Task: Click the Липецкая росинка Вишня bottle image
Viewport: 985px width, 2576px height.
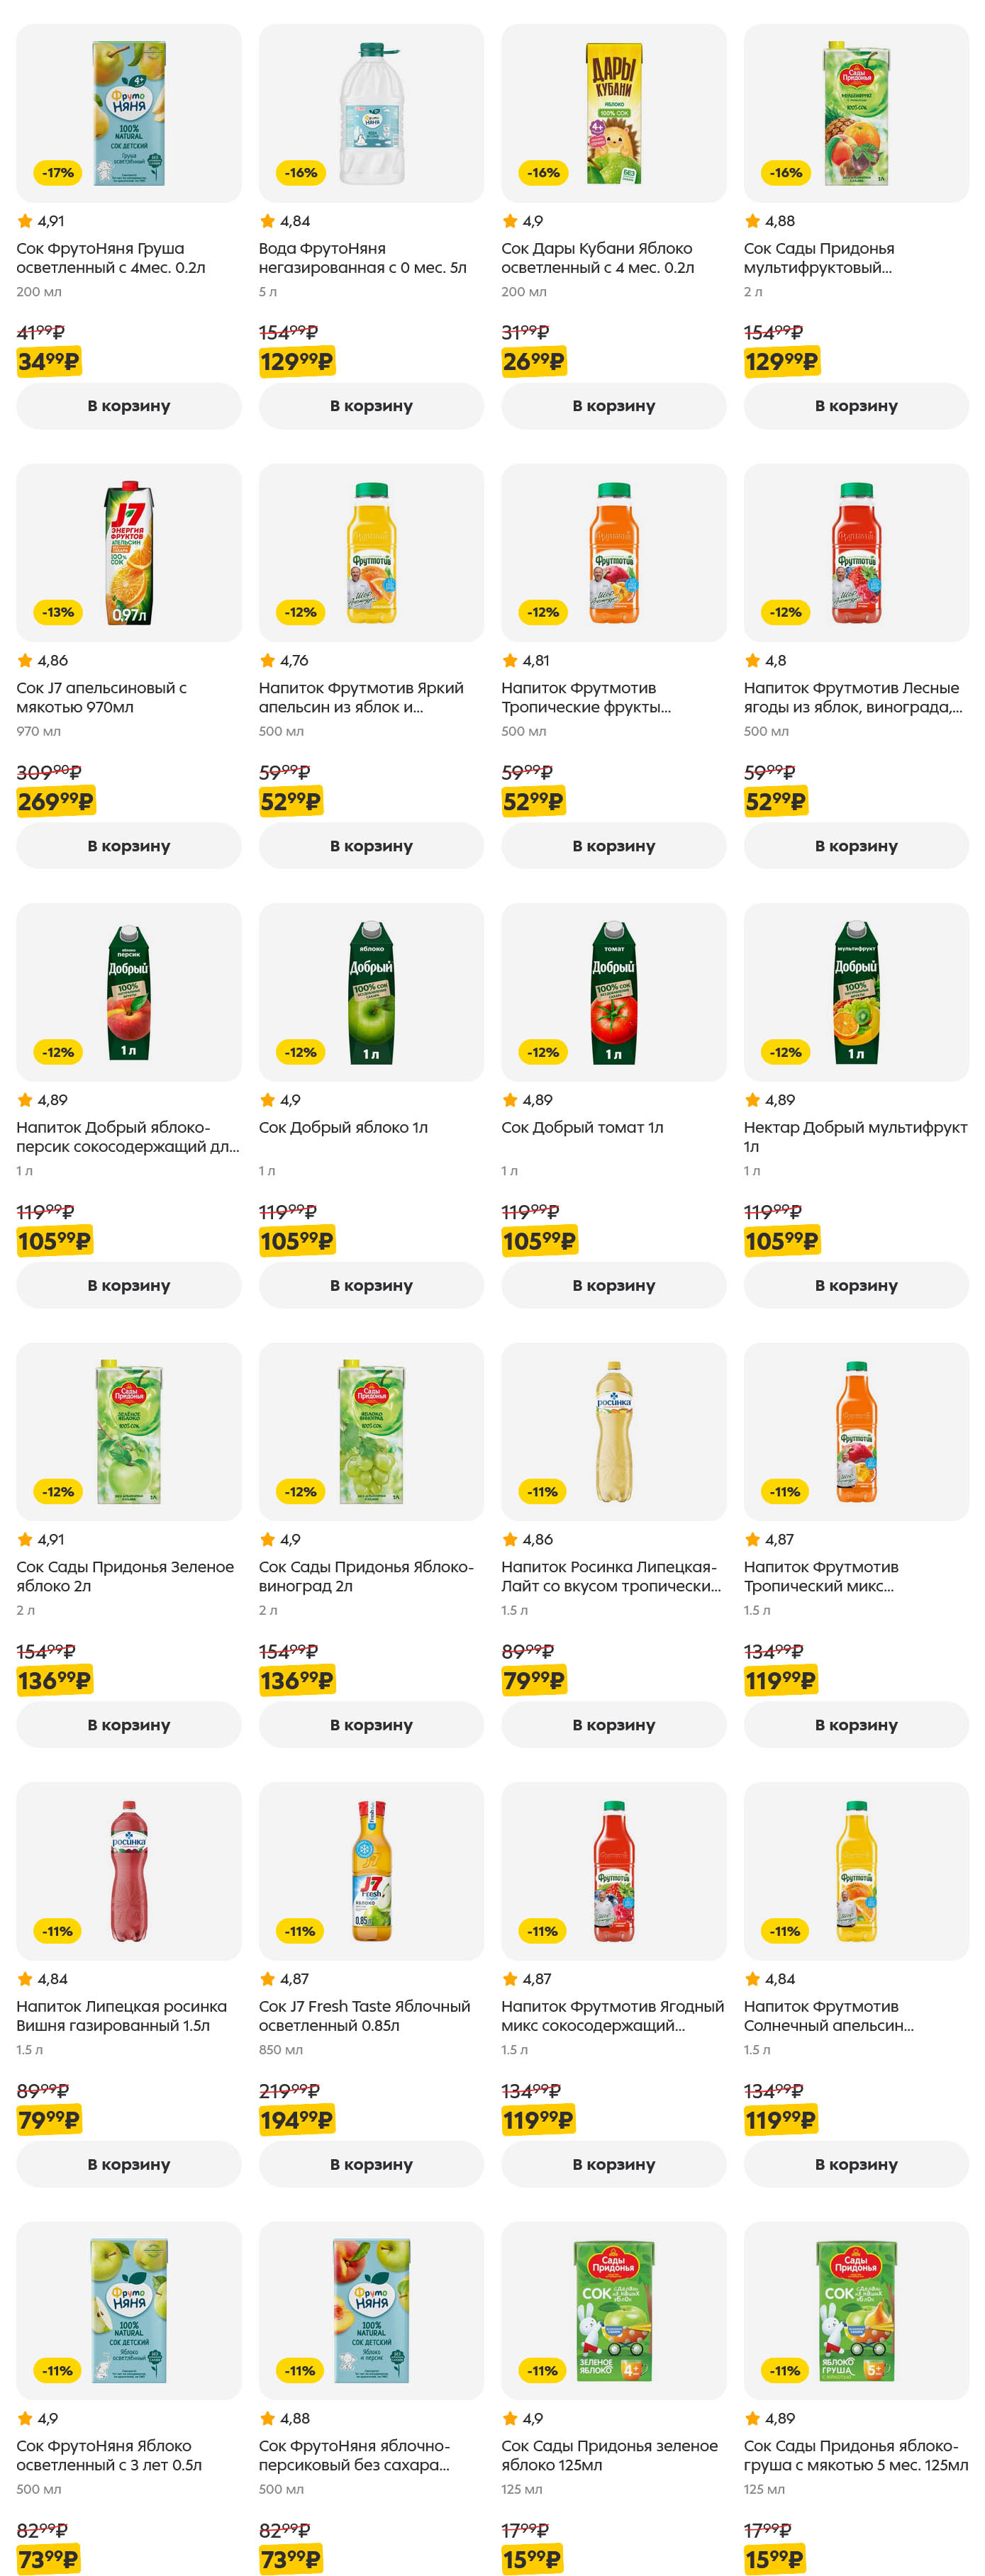Action: pos(128,1871)
